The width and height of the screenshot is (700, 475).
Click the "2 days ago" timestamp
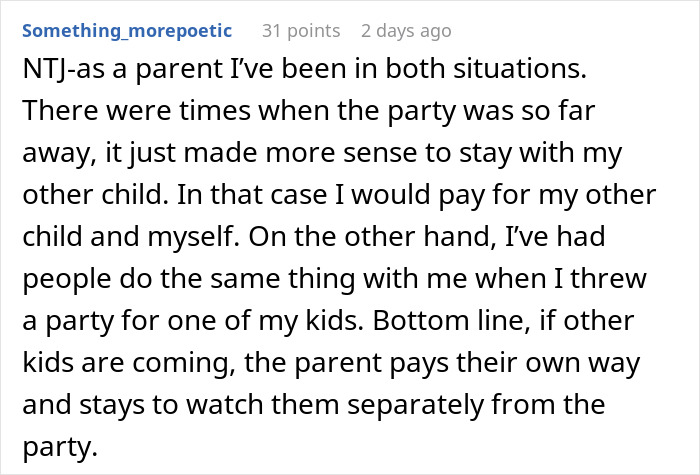[406, 31]
